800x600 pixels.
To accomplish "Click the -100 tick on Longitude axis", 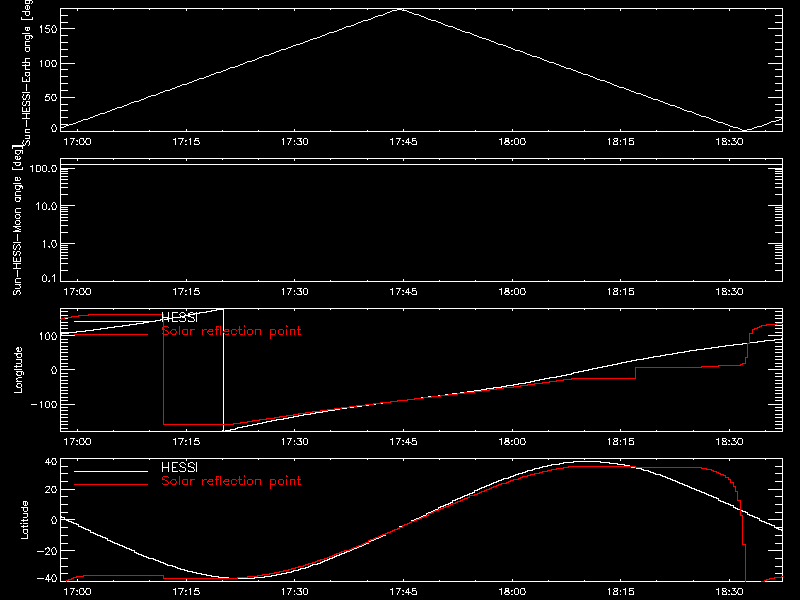I will 44,404.
